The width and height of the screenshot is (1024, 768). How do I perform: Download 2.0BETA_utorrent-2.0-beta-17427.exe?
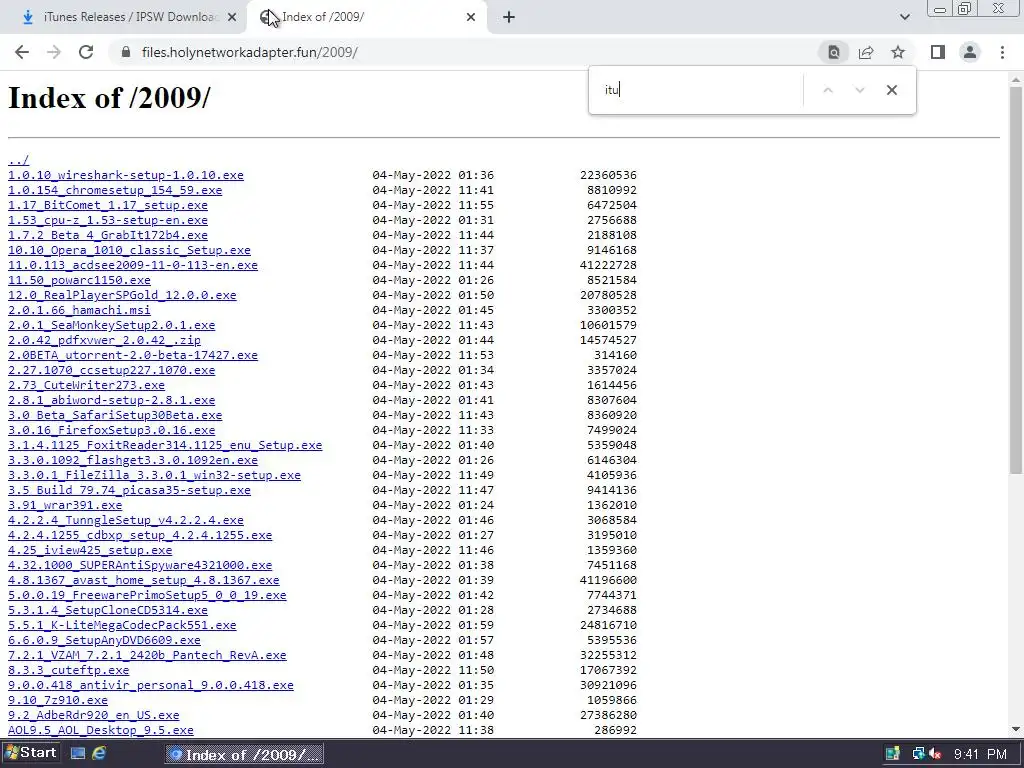point(133,355)
